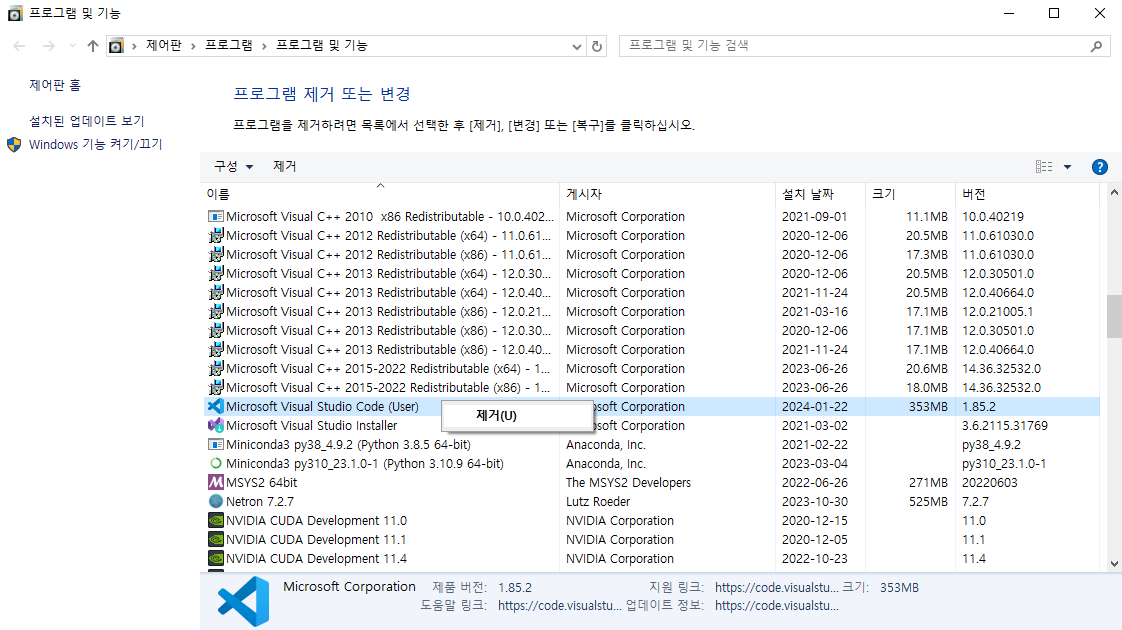Click the Visual C++ 2015-2022 x86 icon

pyautogui.click(x=215, y=387)
